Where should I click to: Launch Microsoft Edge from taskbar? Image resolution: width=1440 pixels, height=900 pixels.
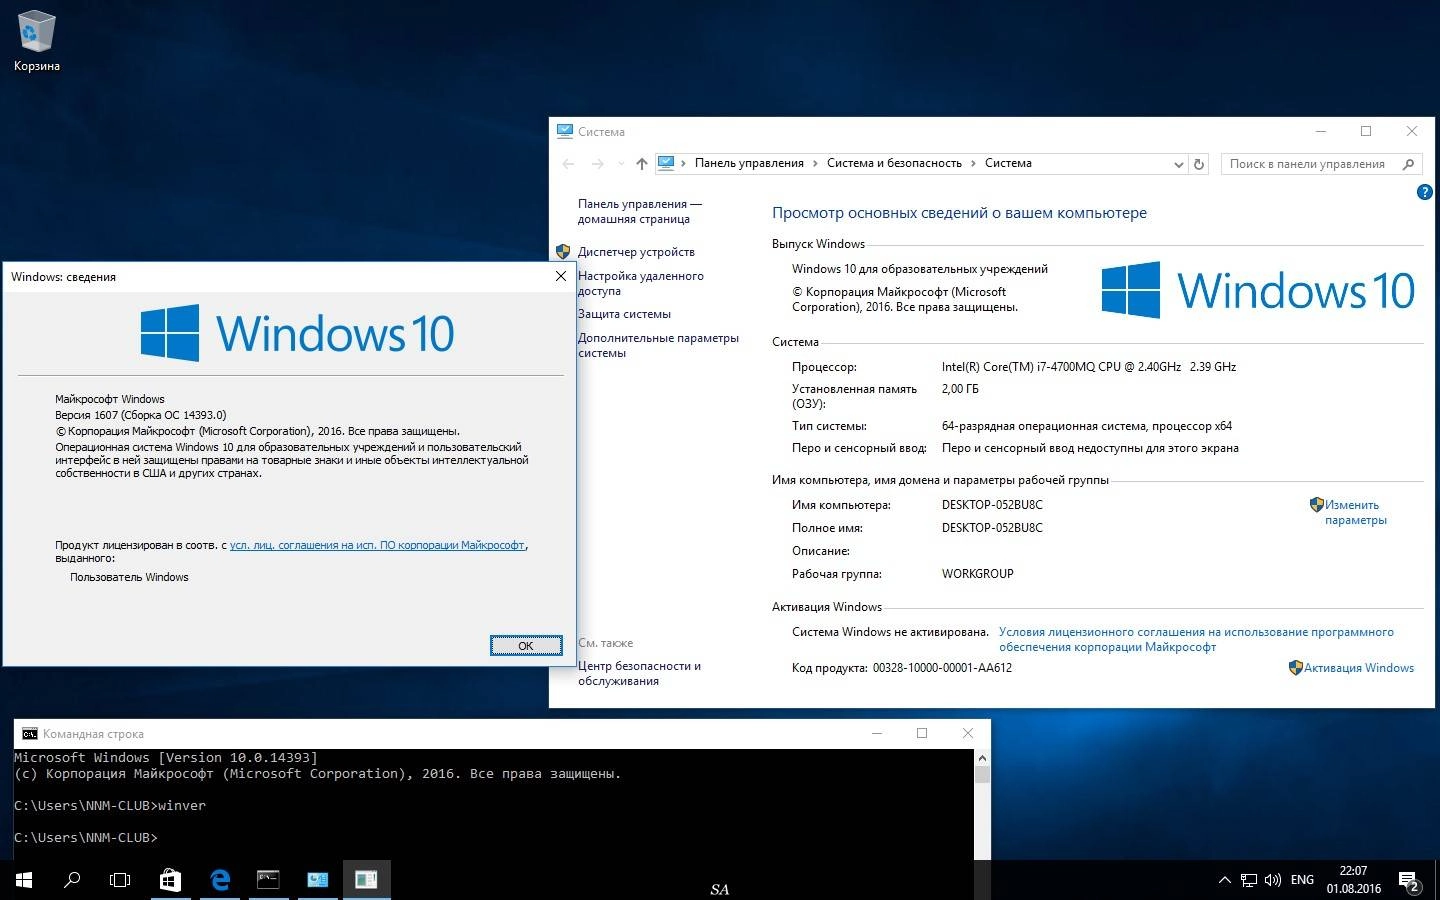tap(220, 880)
